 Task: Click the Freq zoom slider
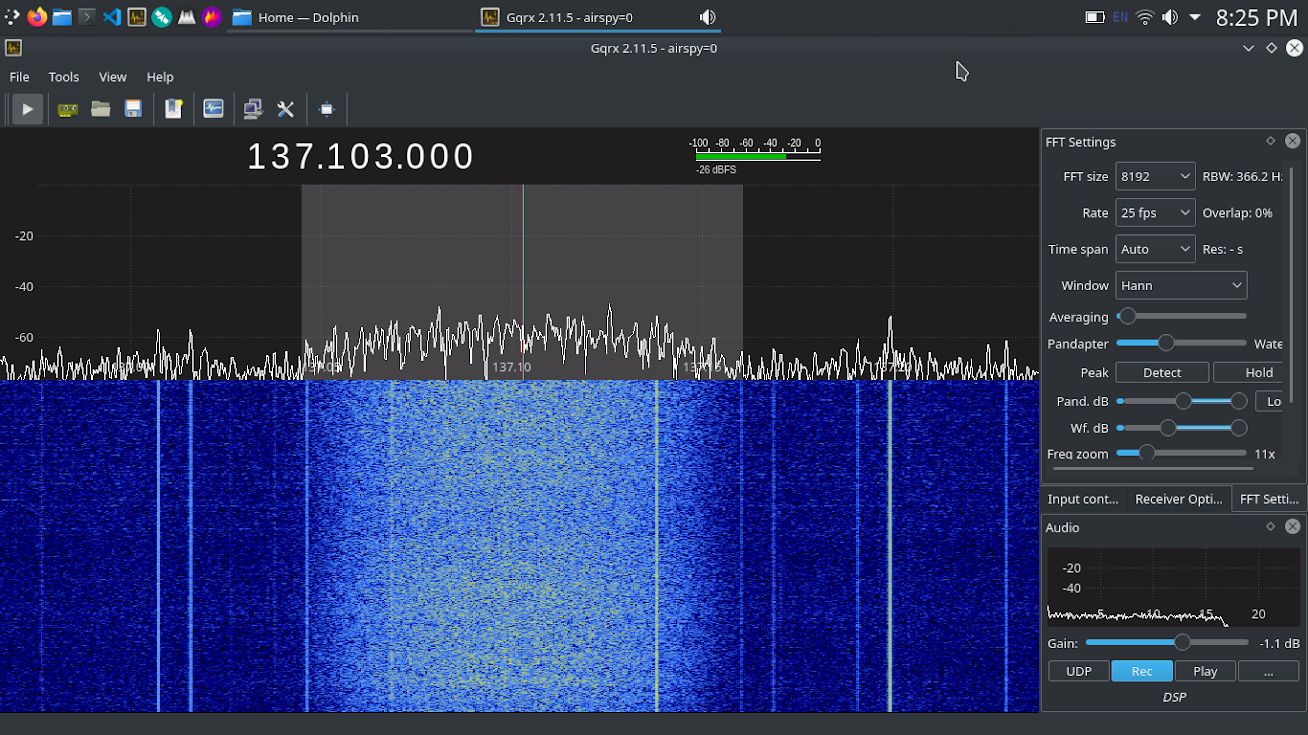click(1181, 453)
